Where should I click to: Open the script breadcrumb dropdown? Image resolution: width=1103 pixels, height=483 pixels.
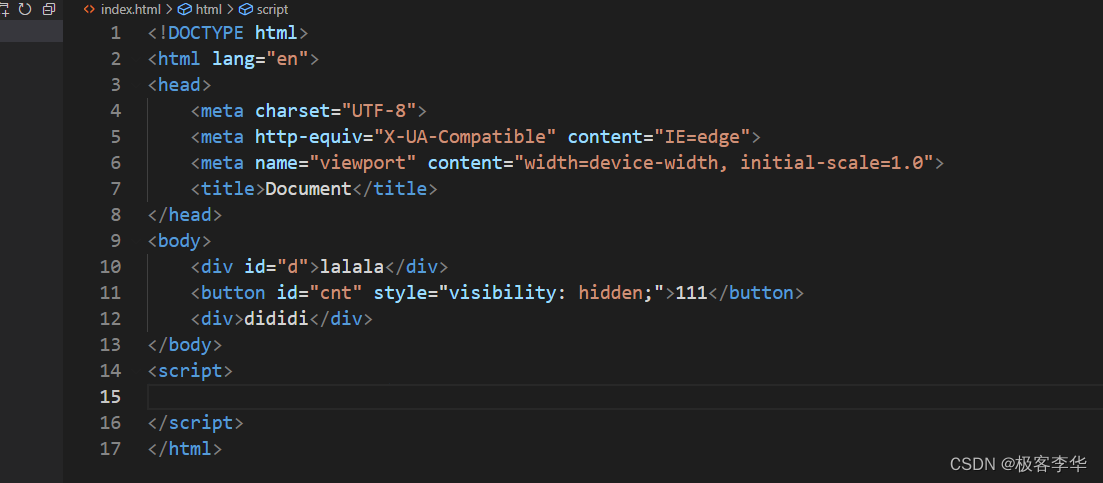point(272,9)
